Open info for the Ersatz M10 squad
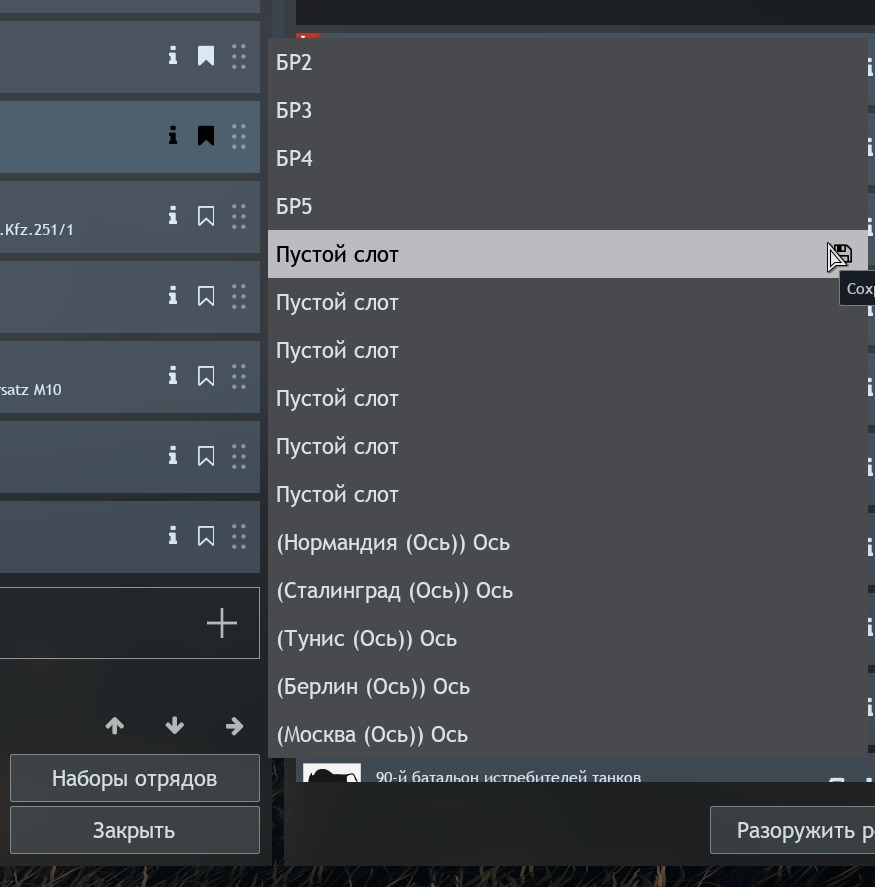875x887 pixels. [173, 376]
